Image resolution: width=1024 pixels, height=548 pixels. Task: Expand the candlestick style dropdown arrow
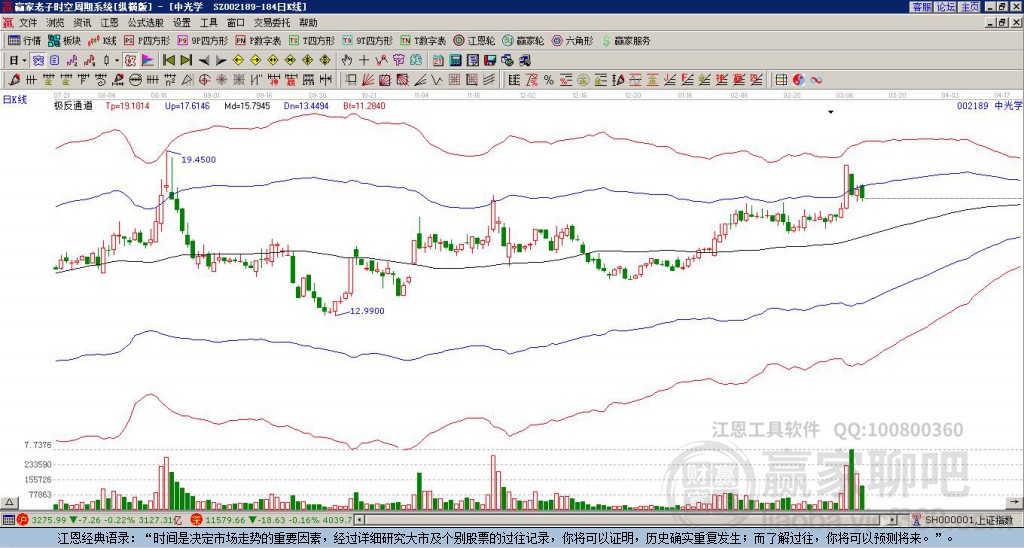(117, 61)
